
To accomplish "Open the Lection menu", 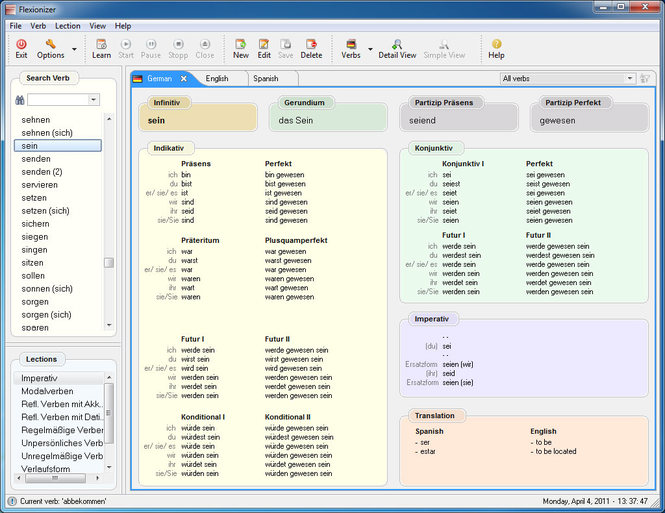I will (x=67, y=26).
